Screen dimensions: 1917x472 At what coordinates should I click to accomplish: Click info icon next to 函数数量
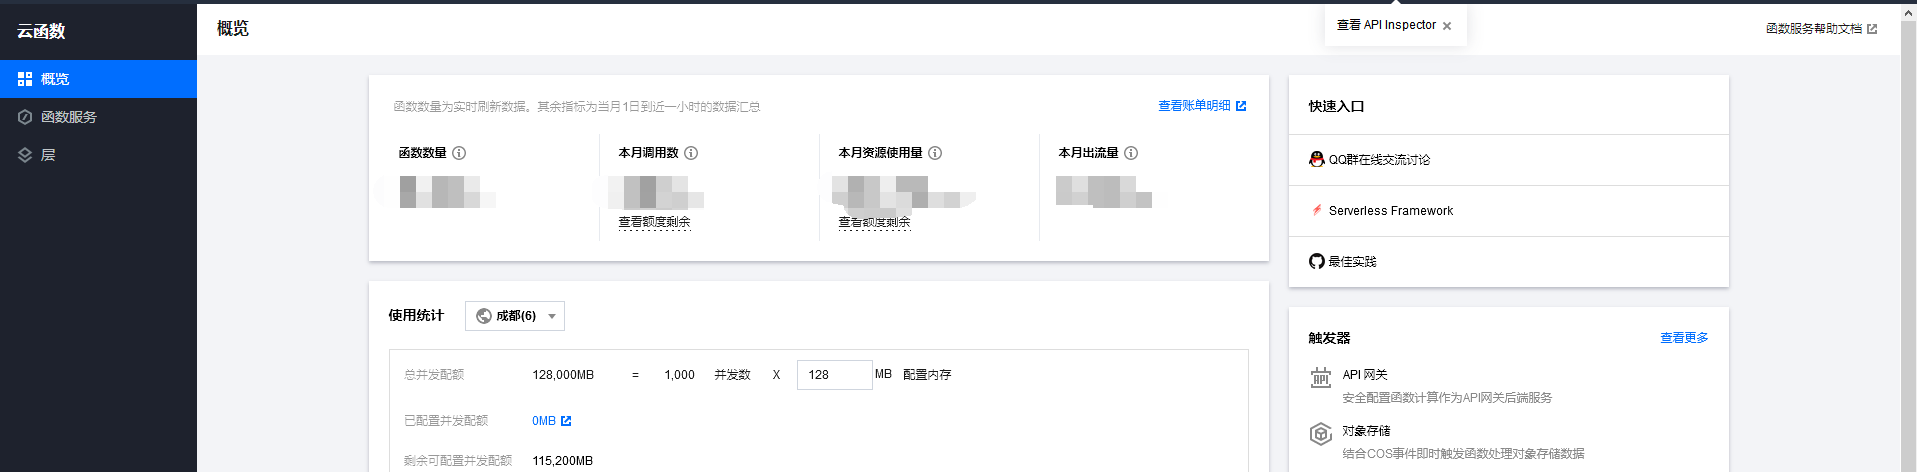click(x=459, y=153)
